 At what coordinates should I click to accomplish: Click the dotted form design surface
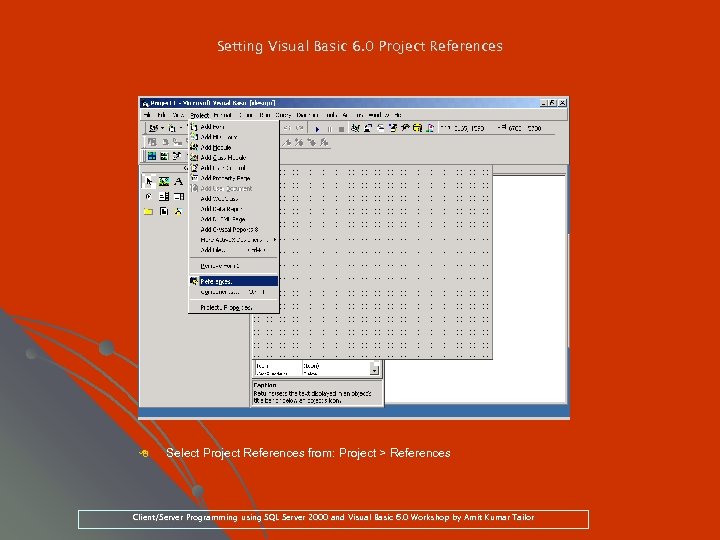[372, 263]
